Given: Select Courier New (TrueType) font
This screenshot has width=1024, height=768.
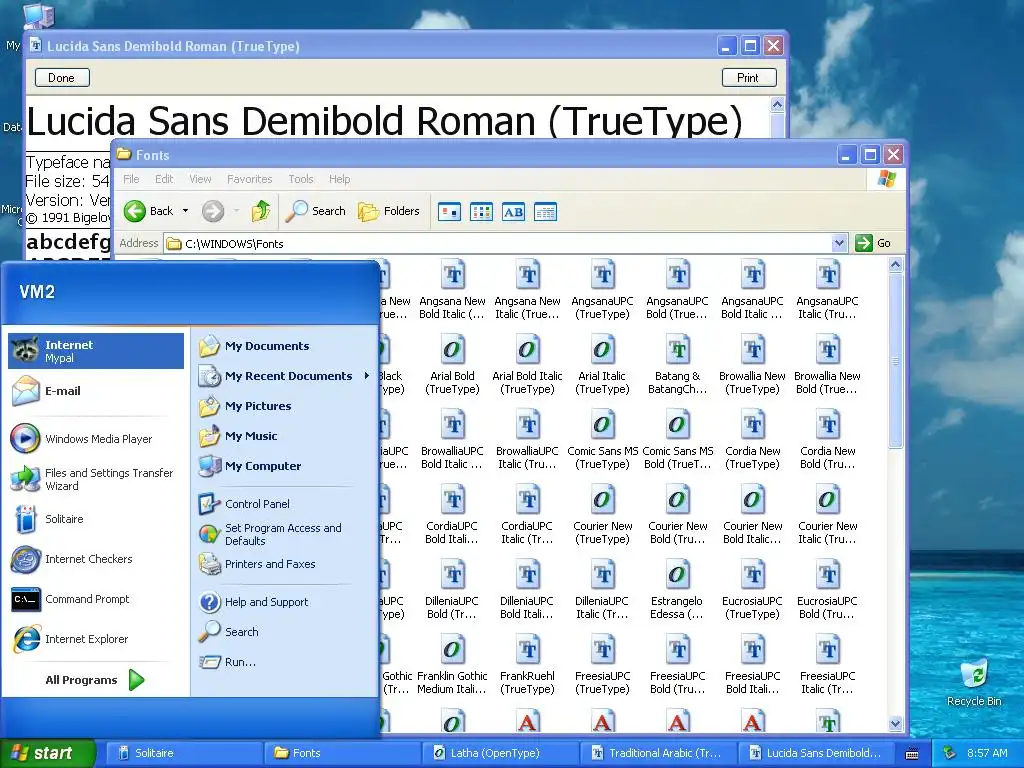Looking at the screenshot, I should pyautogui.click(x=602, y=516).
